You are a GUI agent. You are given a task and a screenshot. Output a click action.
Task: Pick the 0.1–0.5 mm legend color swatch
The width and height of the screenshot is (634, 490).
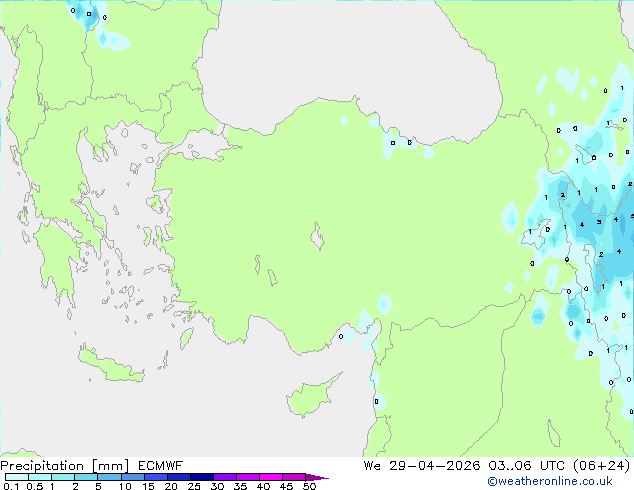[x=17, y=477]
